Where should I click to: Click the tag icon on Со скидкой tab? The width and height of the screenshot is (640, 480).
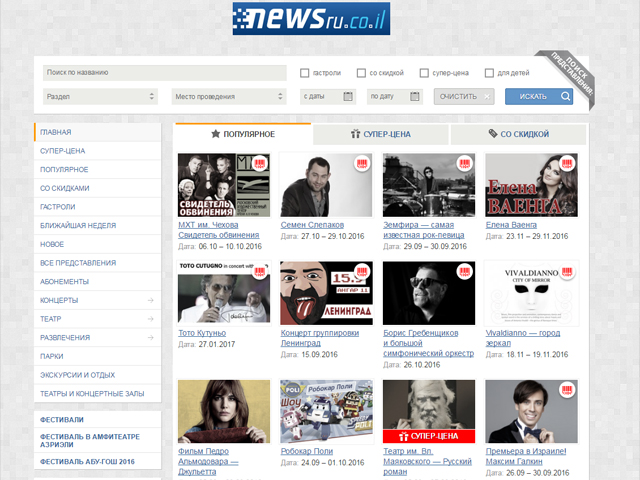[x=493, y=133]
